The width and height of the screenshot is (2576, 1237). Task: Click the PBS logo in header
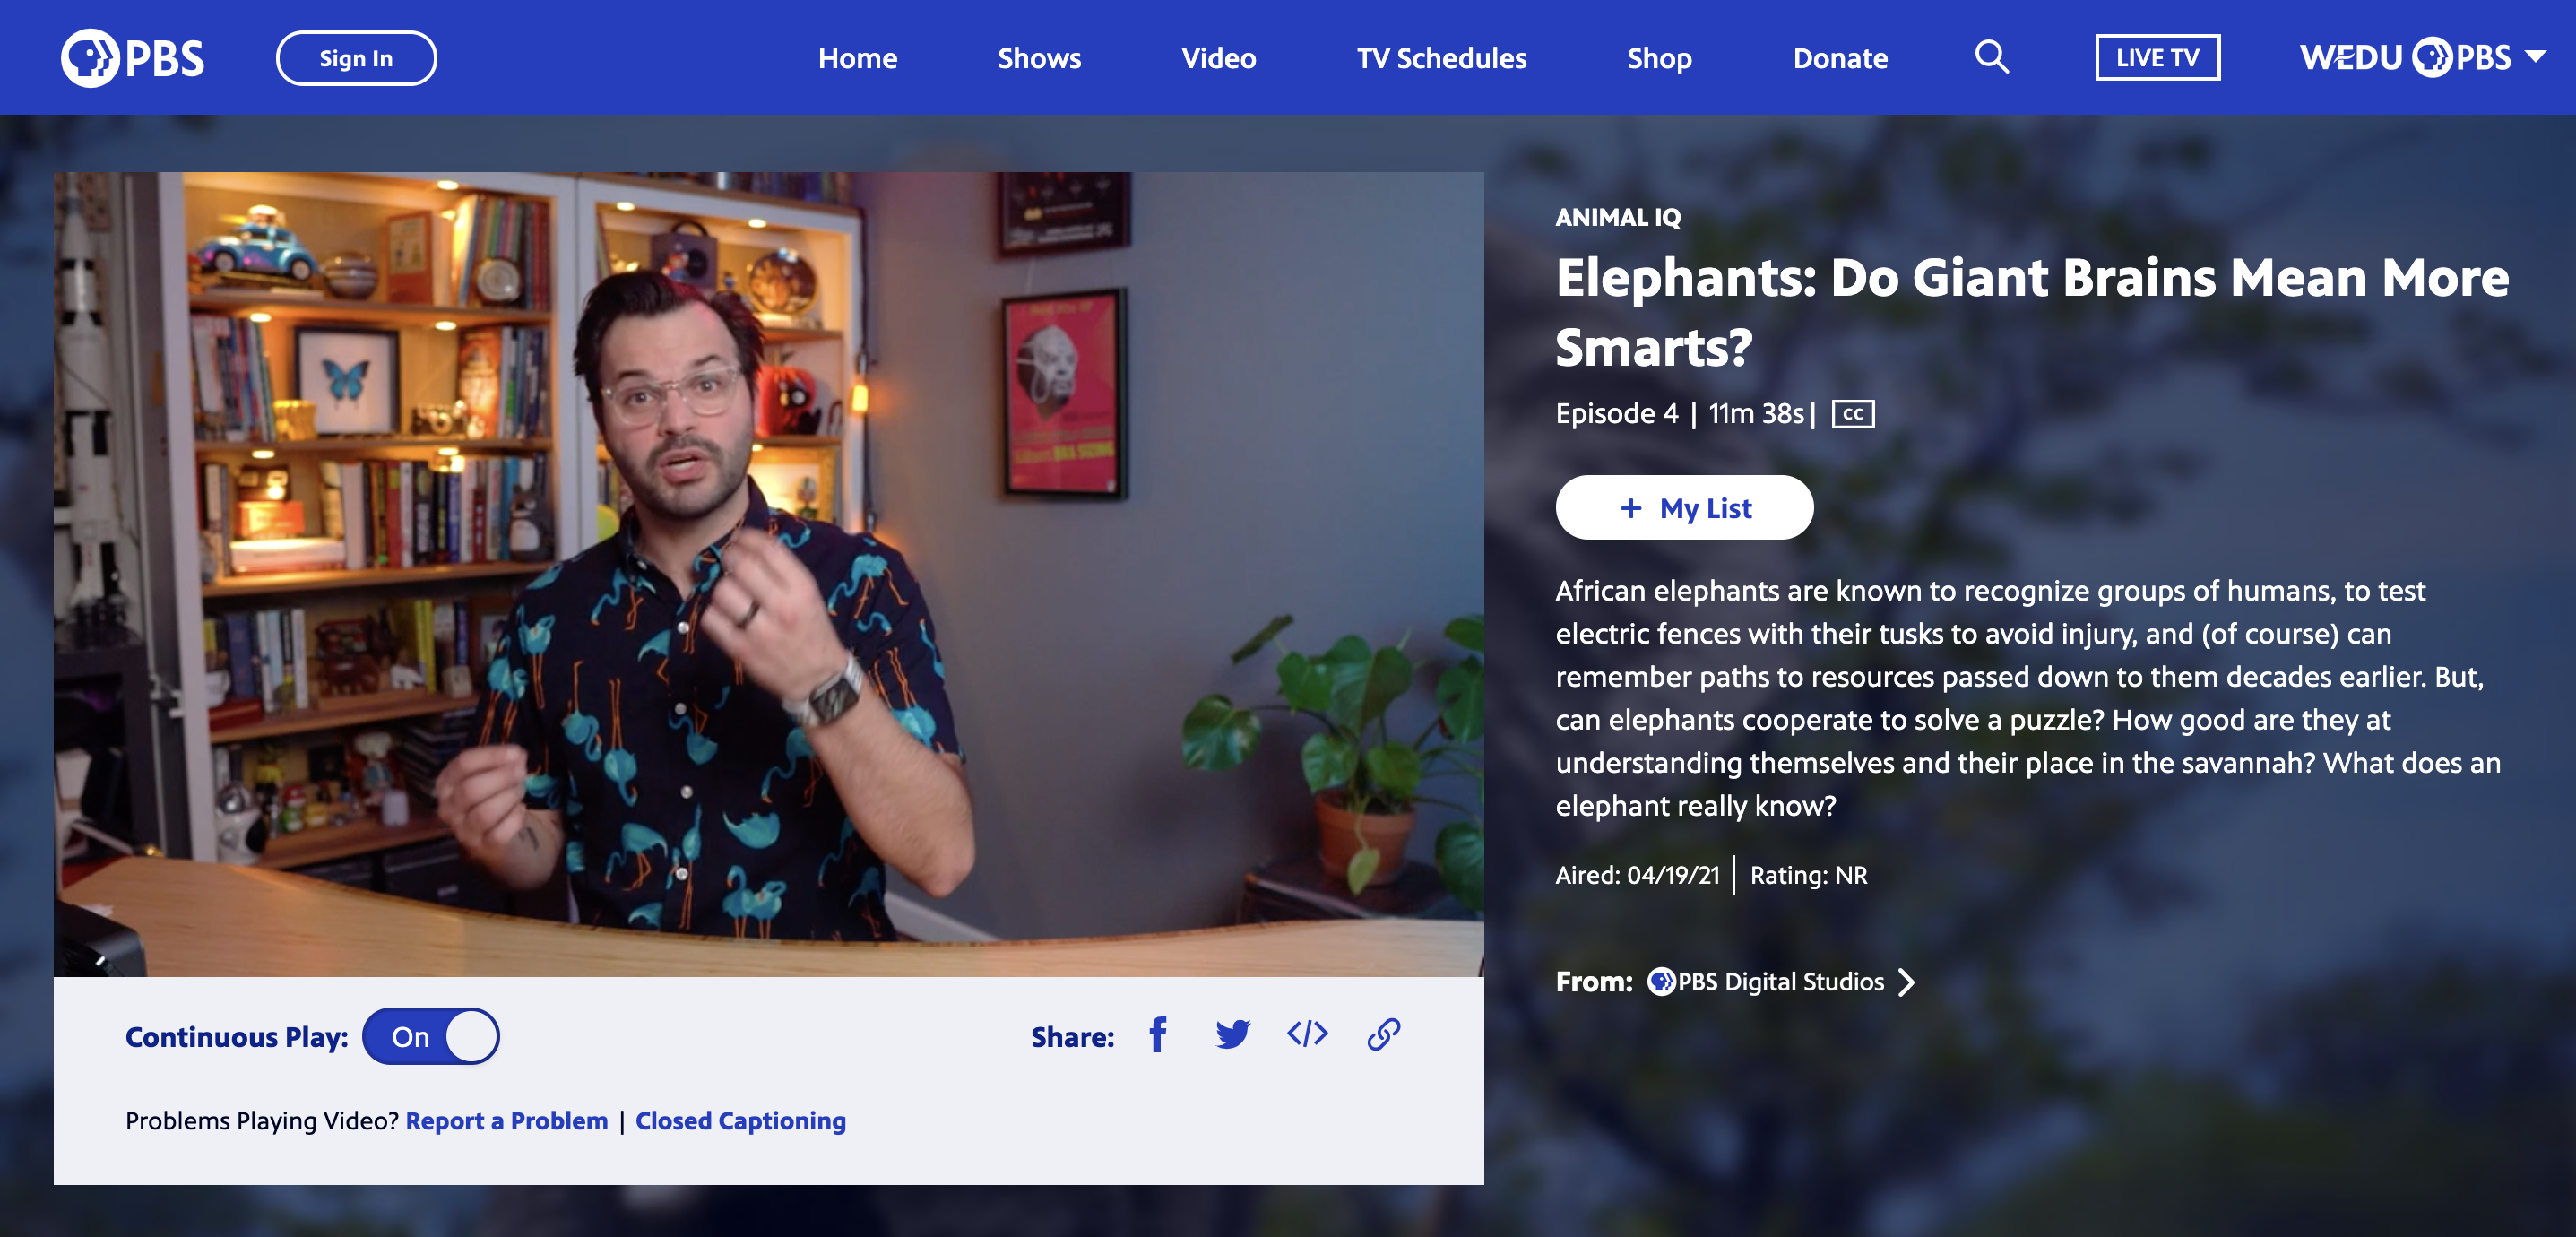click(x=133, y=58)
